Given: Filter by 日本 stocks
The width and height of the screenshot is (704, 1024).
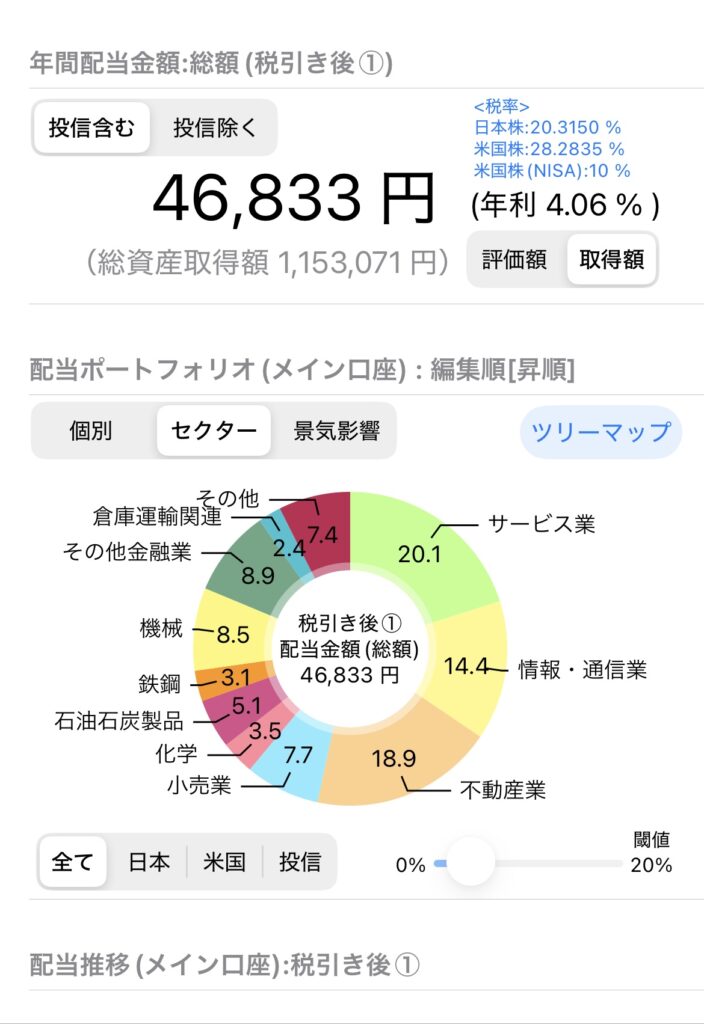Looking at the screenshot, I should (149, 861).
